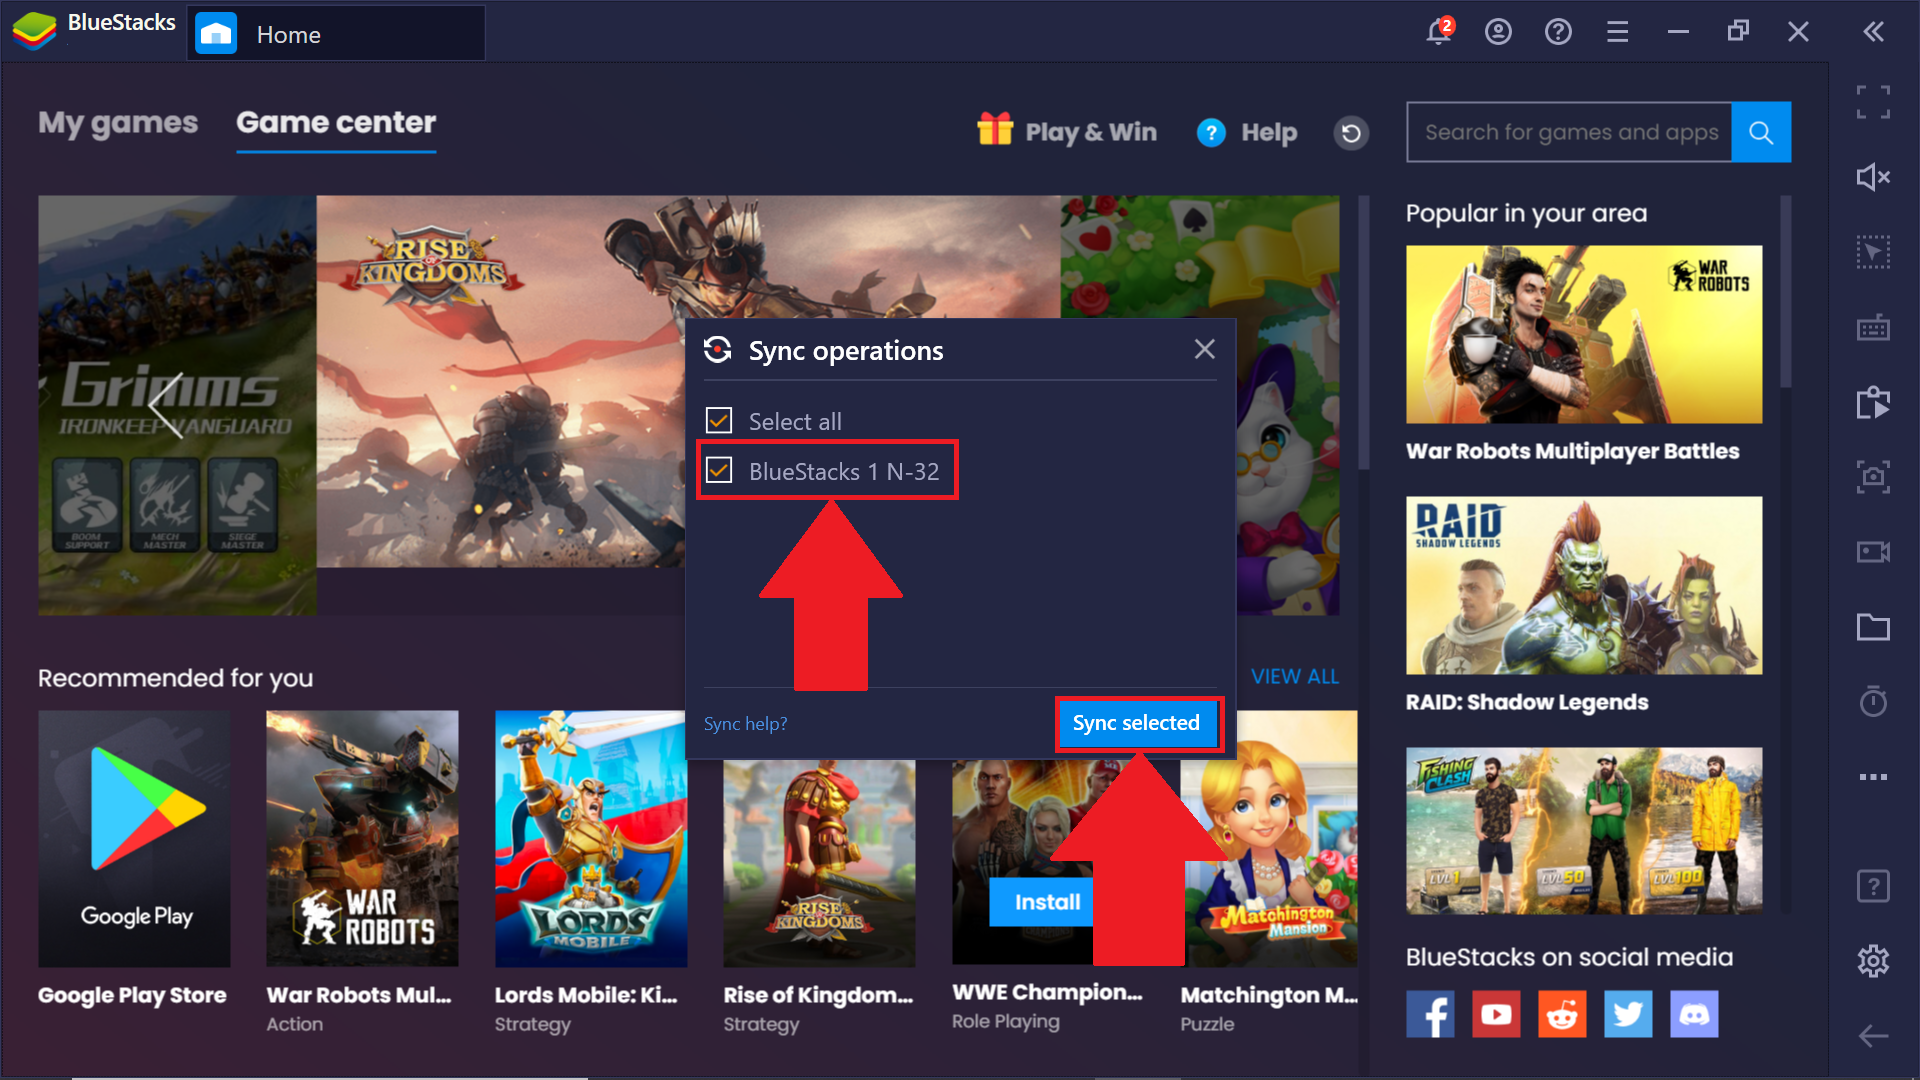The height and width of the screenshot is (1080, 1920).
Task: Switch to My games tab
Action: [x=118, y=123]
